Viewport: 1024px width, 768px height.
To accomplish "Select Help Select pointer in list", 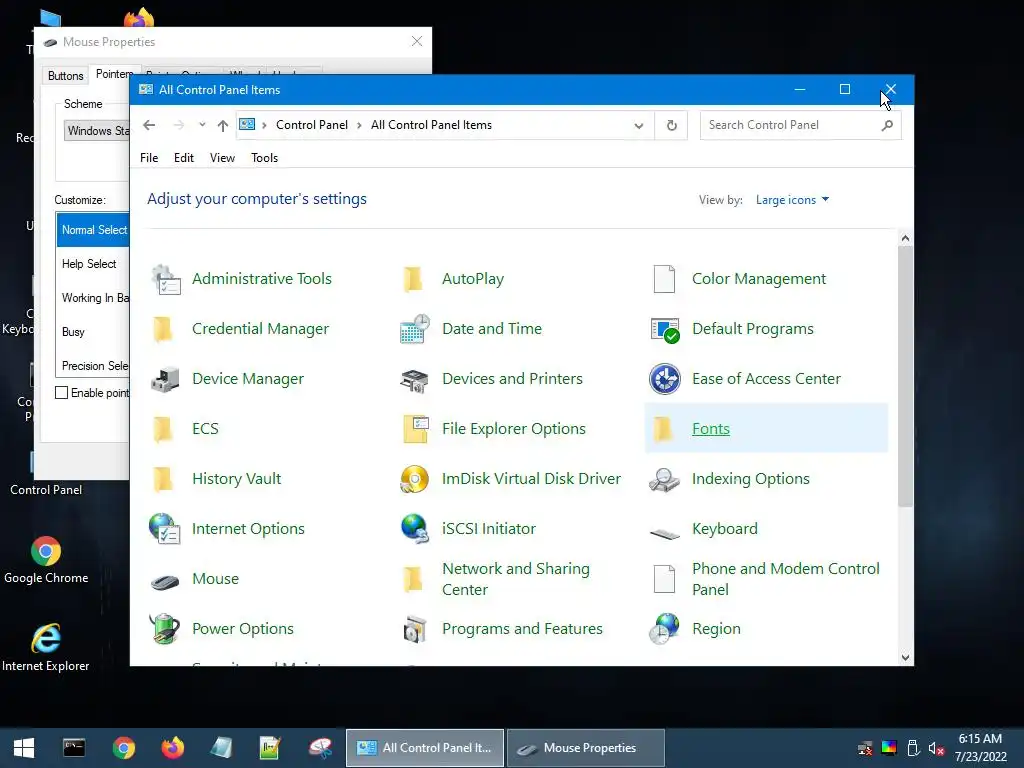I will (93, 264).
